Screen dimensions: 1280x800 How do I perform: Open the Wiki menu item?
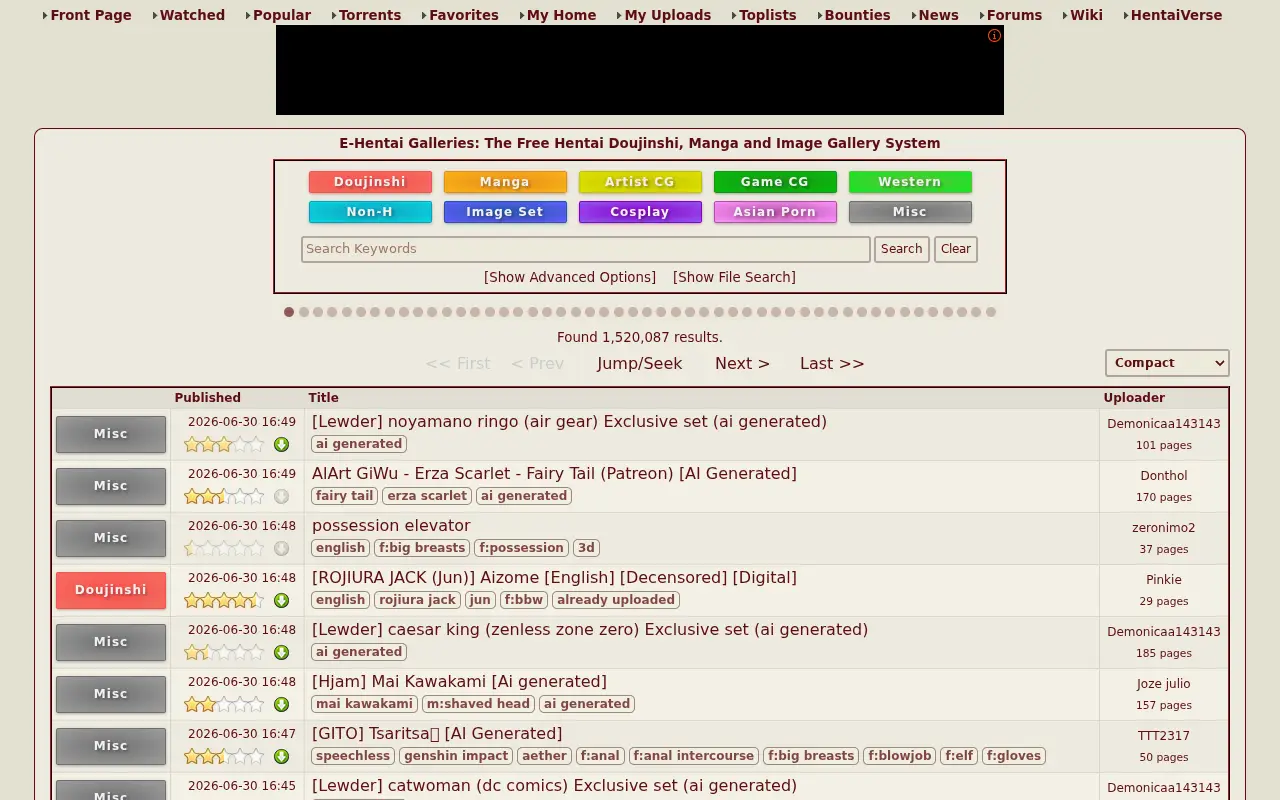(1086, 15)
